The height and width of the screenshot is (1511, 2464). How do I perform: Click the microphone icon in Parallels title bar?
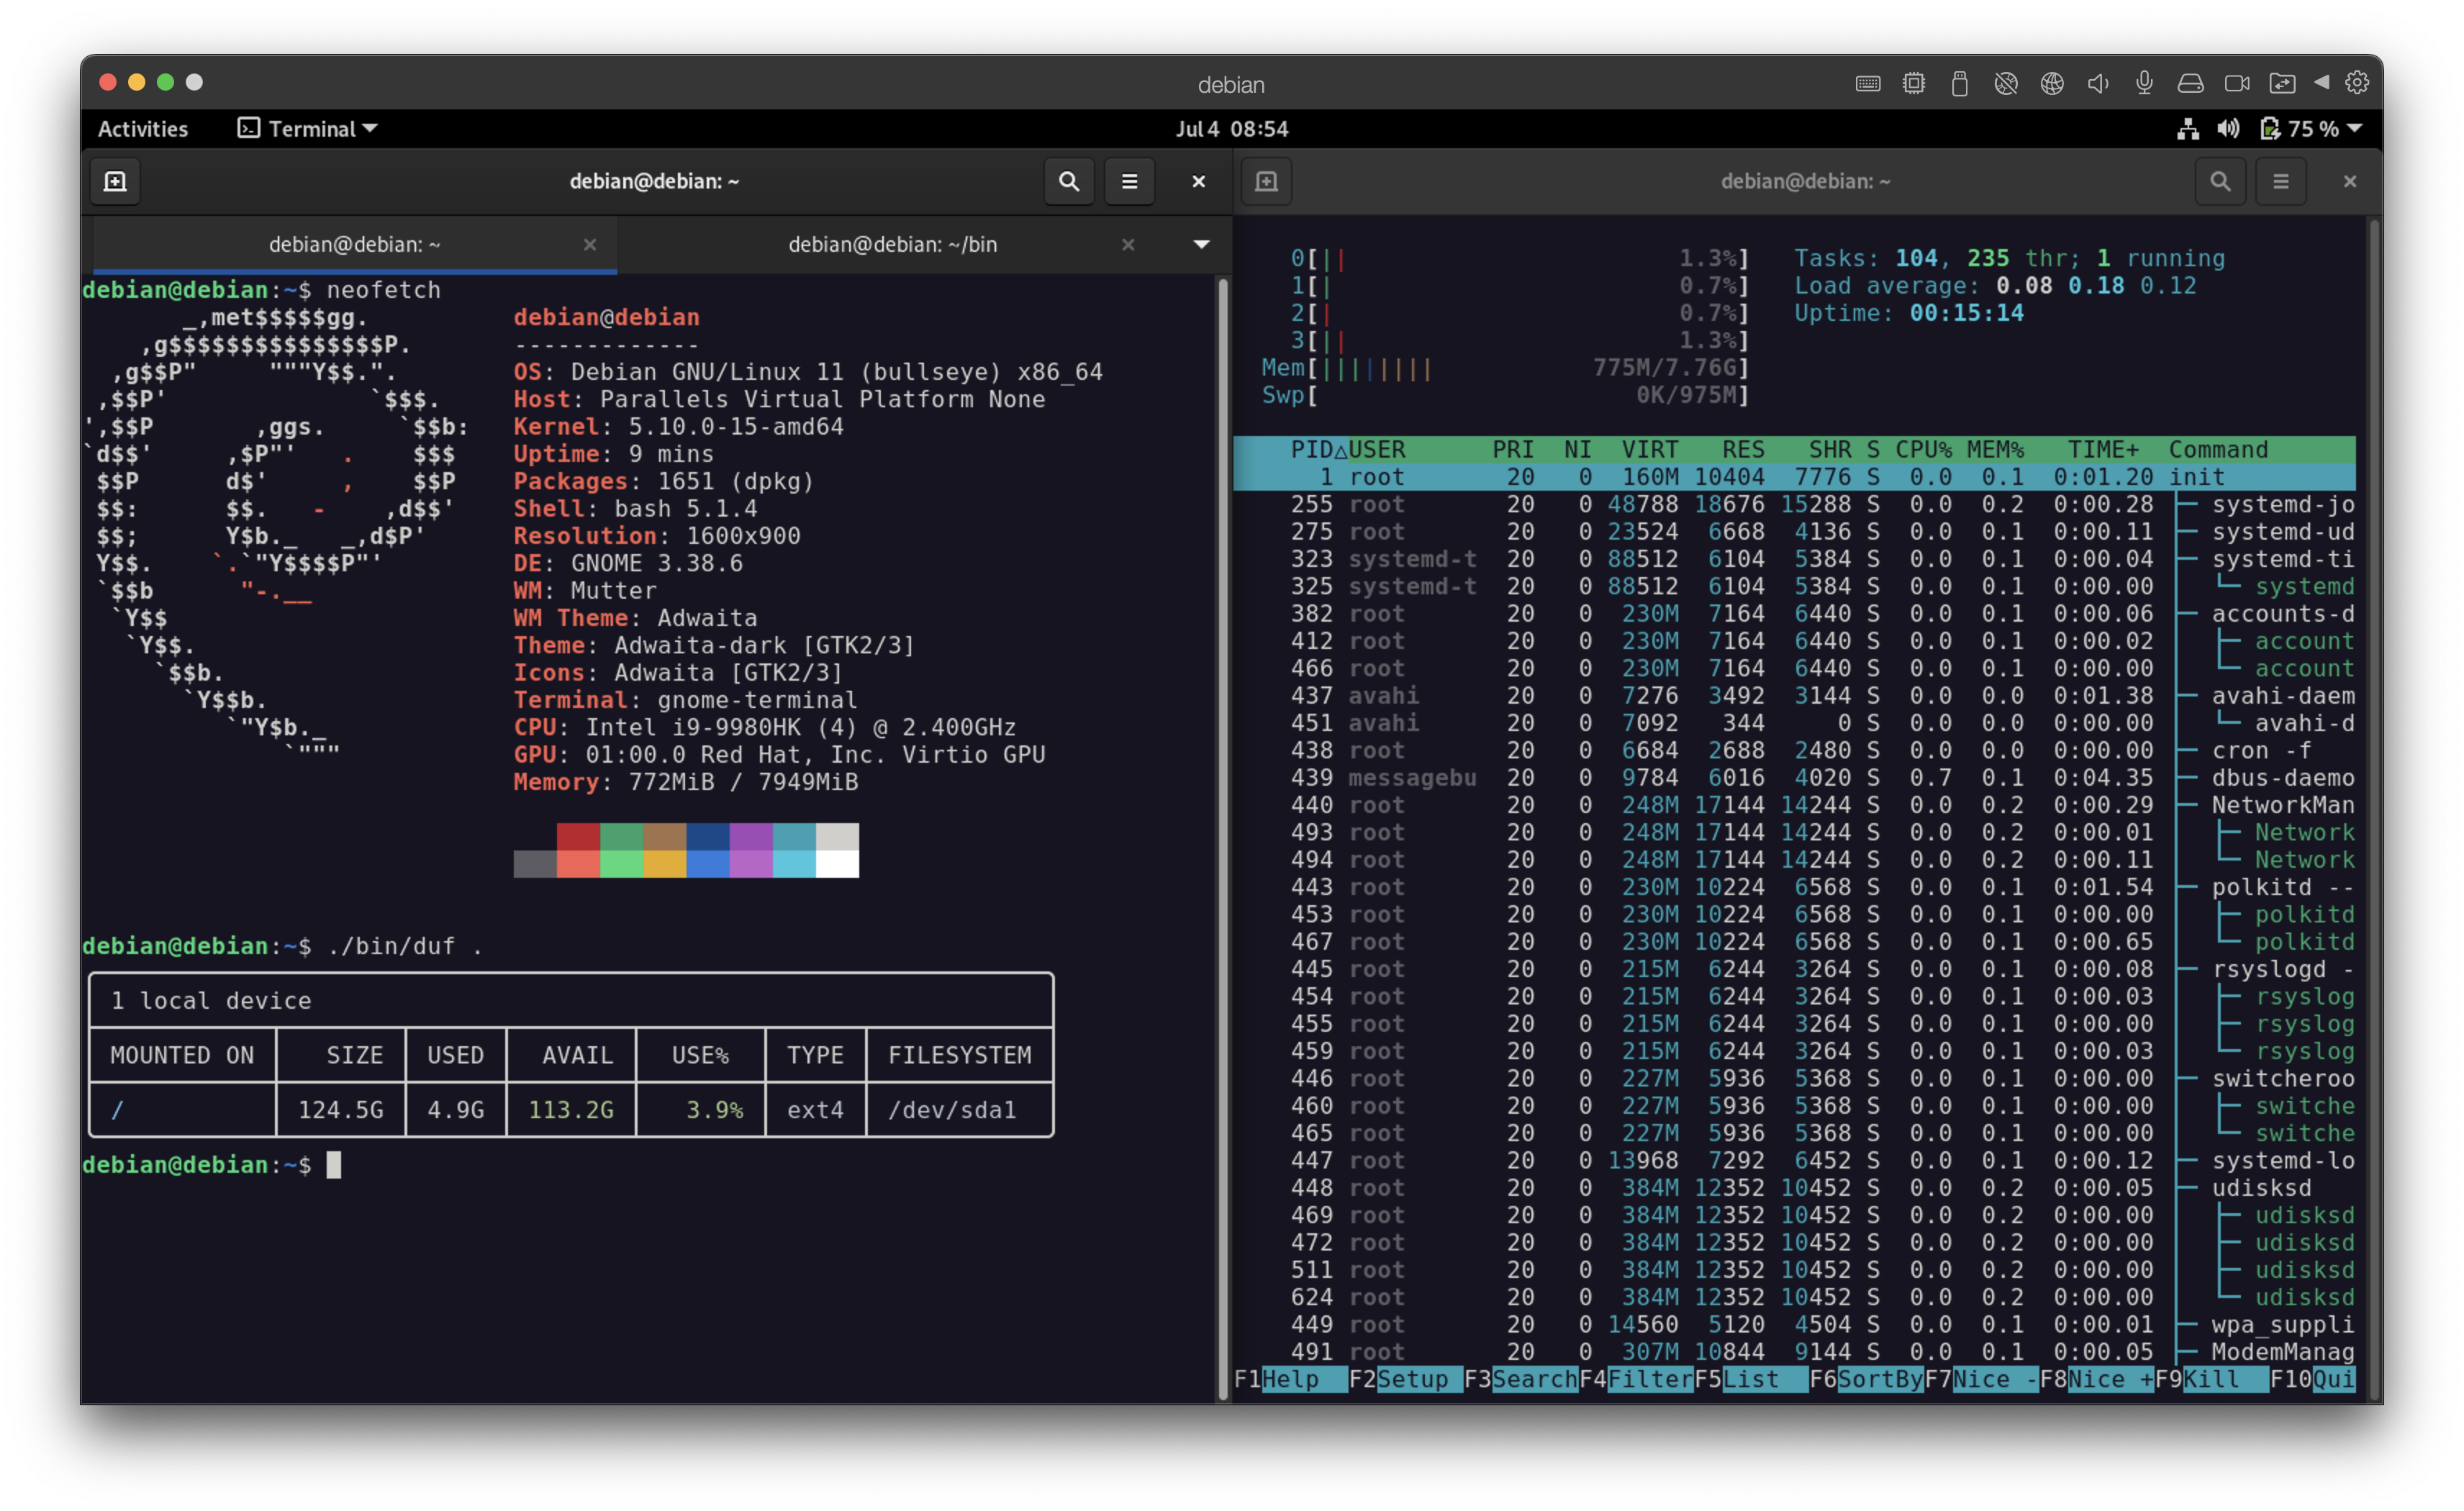(2144, 84)
